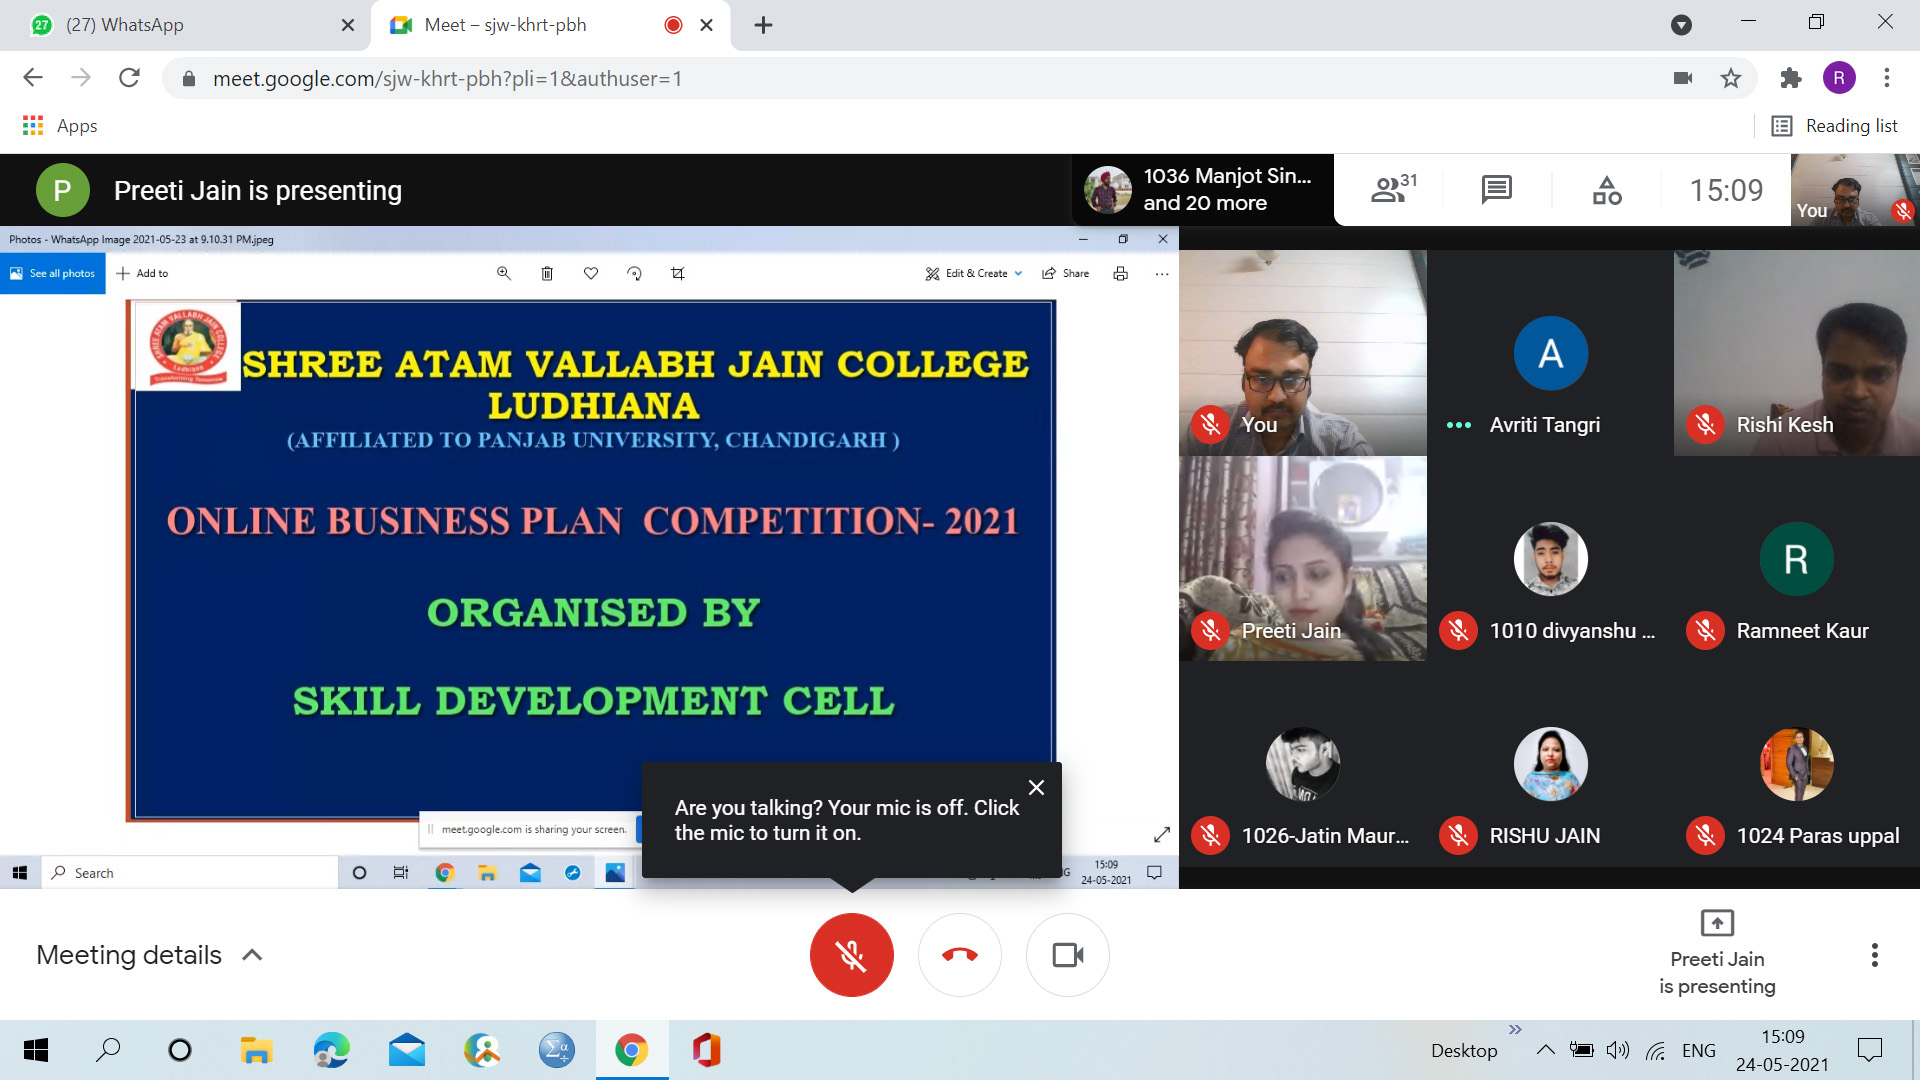The image size is (1920, 1080).
Task: Click 1010 divyanshu participant tile
Action: coord(1550,558)
